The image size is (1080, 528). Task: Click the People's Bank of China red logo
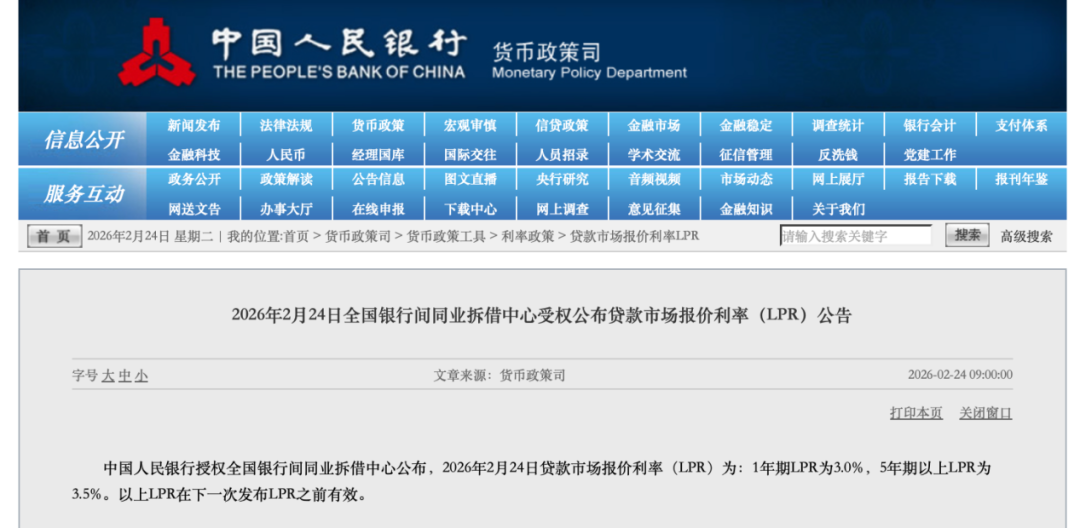[x=157, y=52]
